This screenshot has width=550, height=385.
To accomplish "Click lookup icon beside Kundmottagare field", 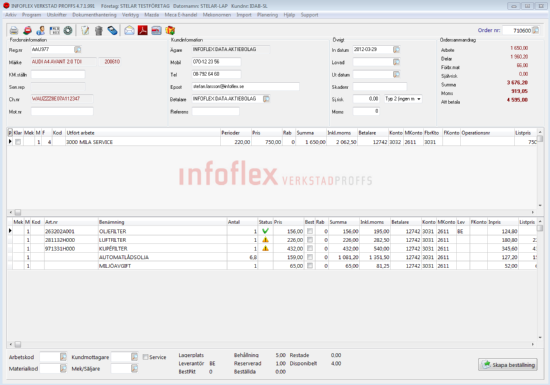I will (134, 357).
